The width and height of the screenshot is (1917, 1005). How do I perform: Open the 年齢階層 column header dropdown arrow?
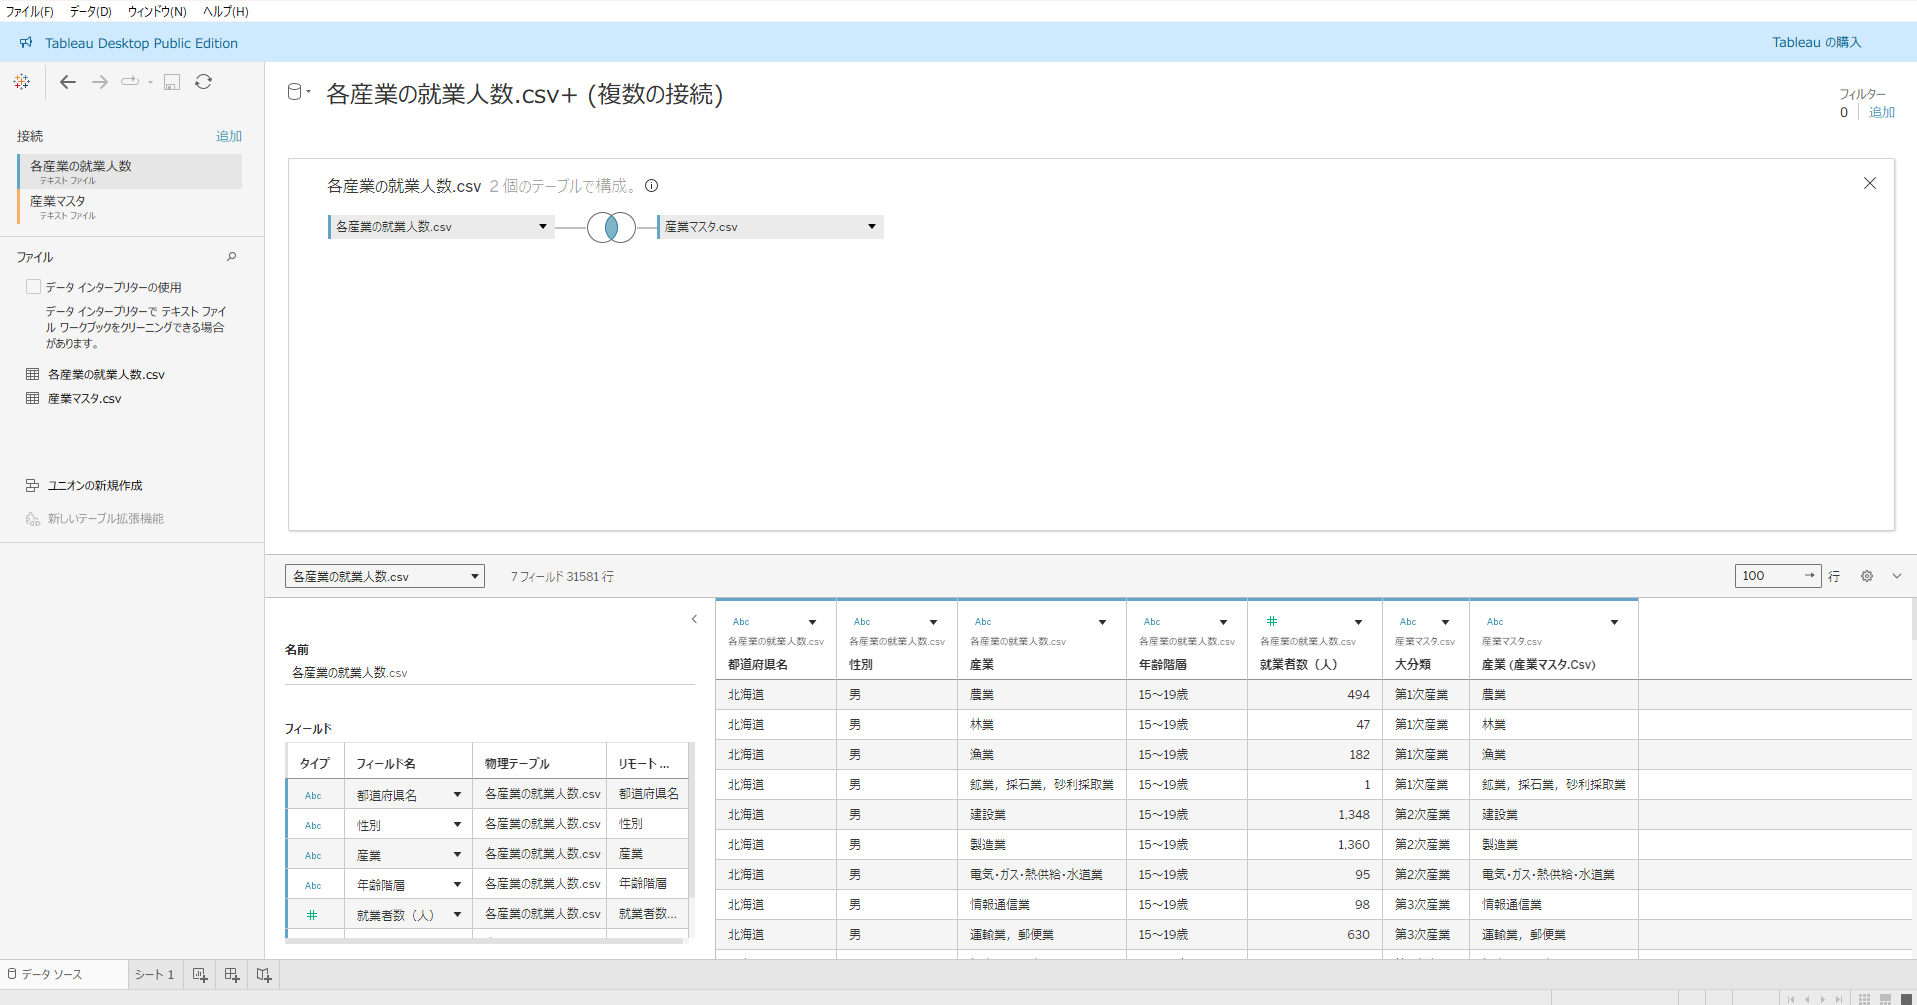point(1223,622)
